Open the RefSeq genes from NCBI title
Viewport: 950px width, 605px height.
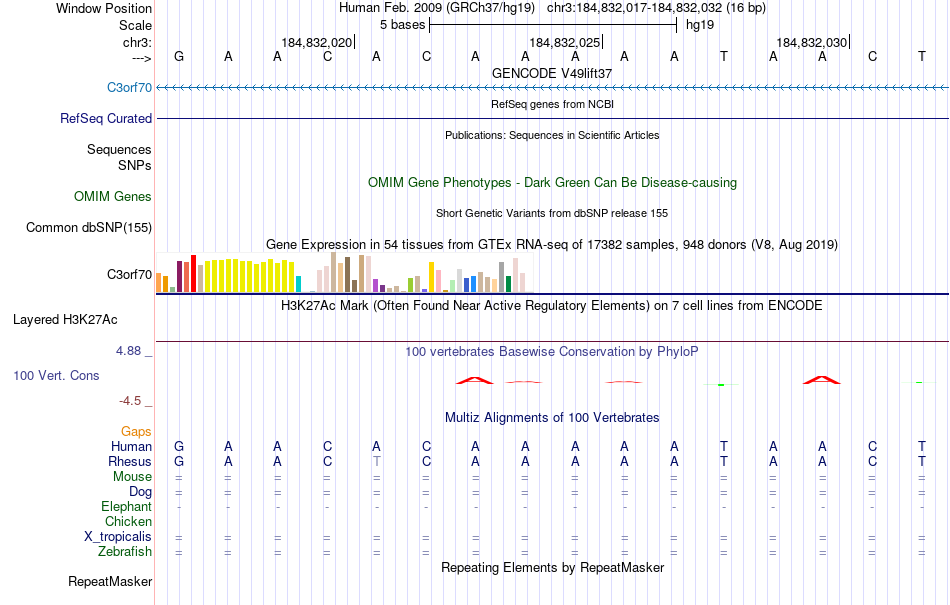[552, 104]
